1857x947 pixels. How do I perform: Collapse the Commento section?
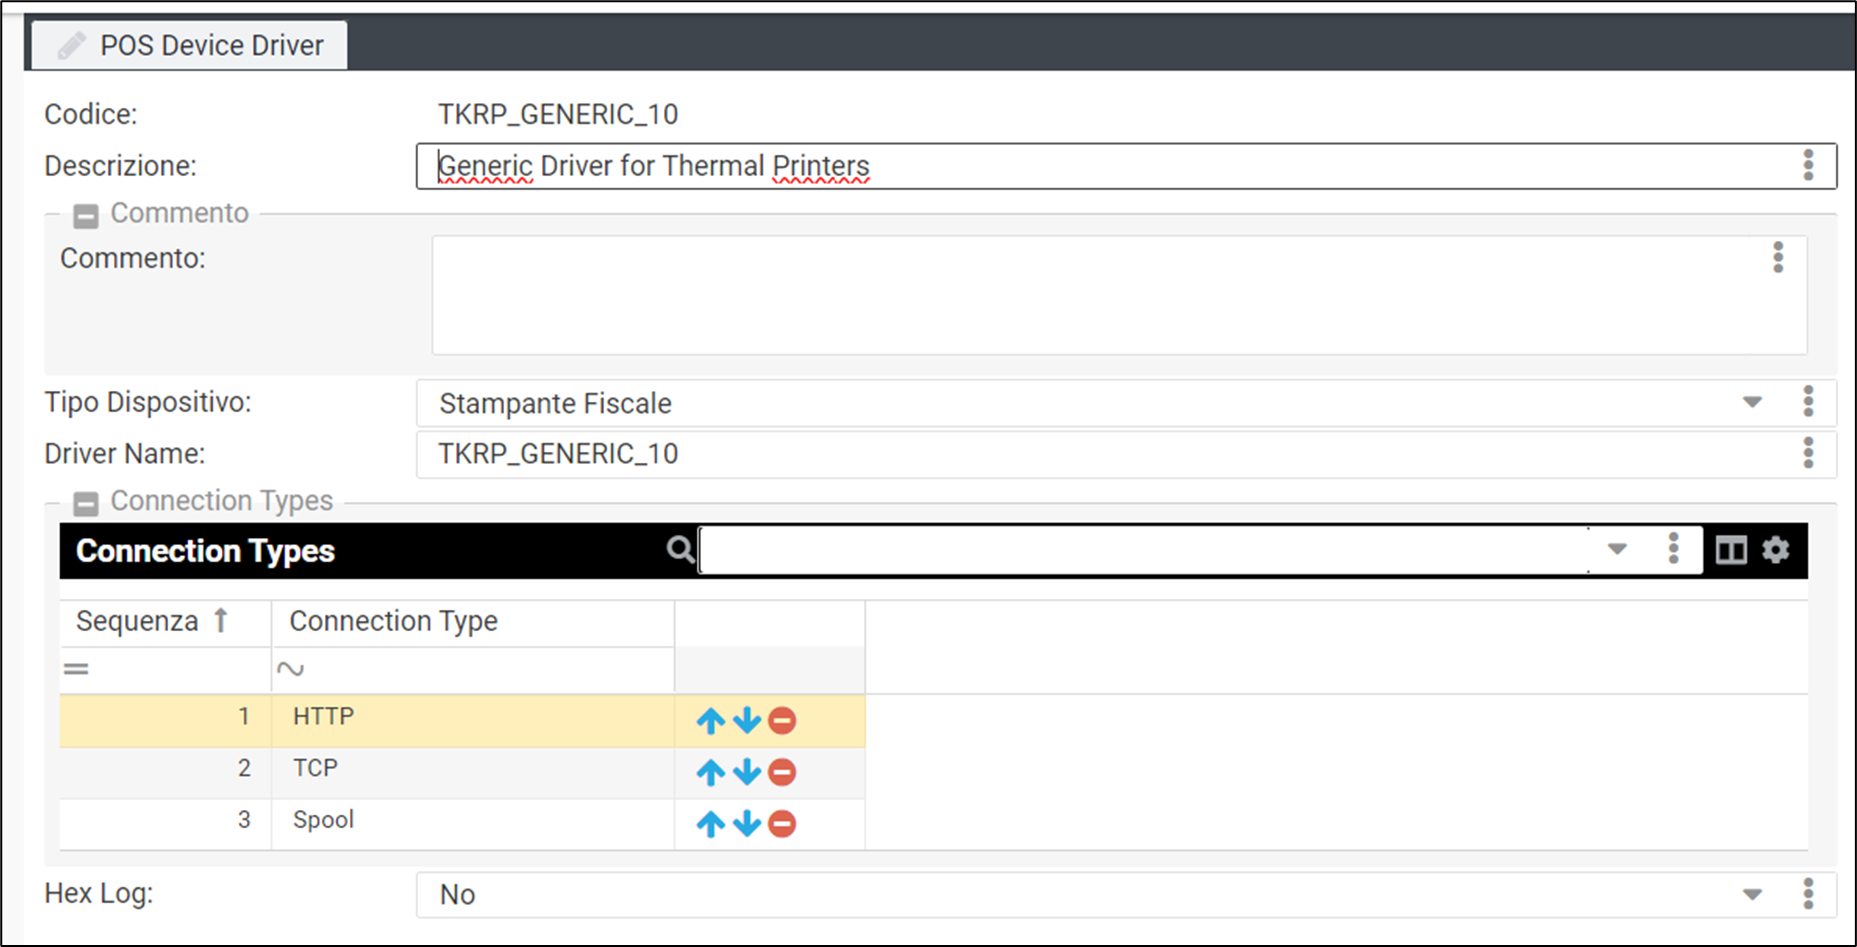click(x=86, y=215)
